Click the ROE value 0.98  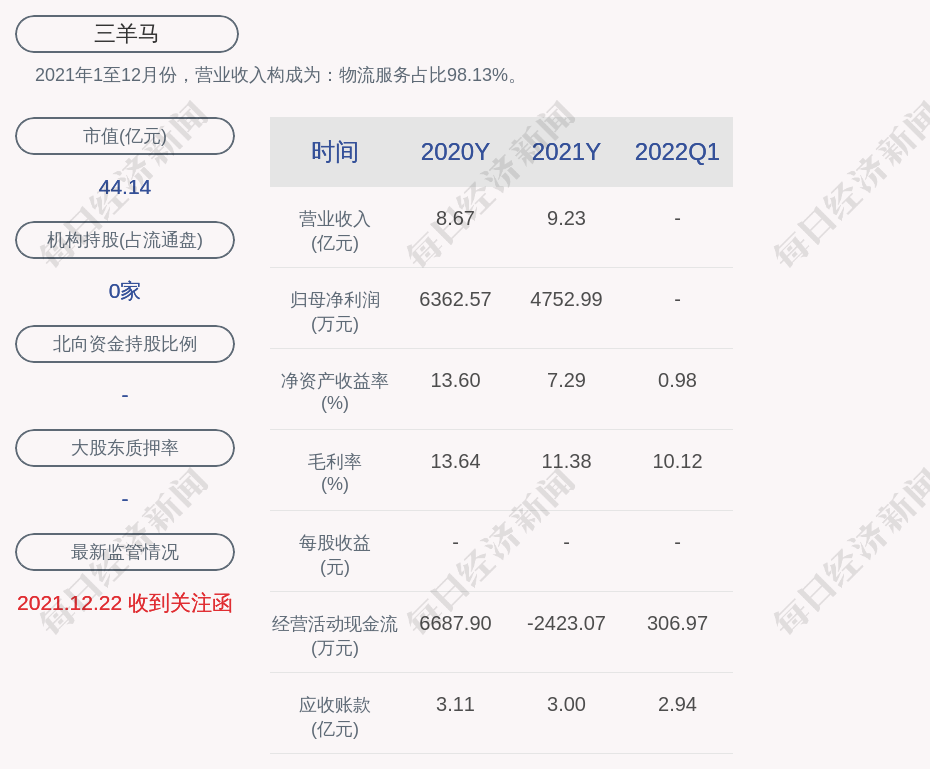[677, 380]
